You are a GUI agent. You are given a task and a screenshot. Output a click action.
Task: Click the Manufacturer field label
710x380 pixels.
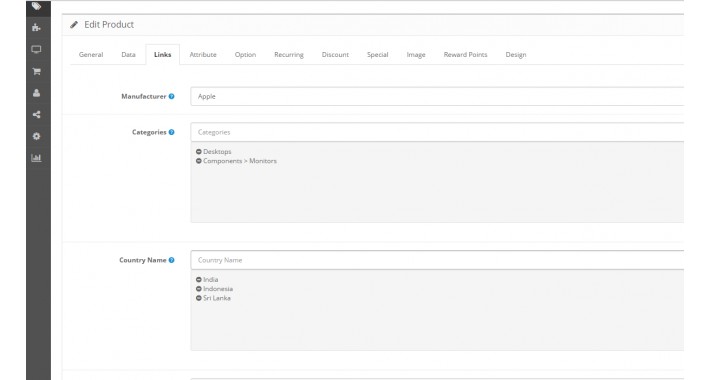click(144, 96)
